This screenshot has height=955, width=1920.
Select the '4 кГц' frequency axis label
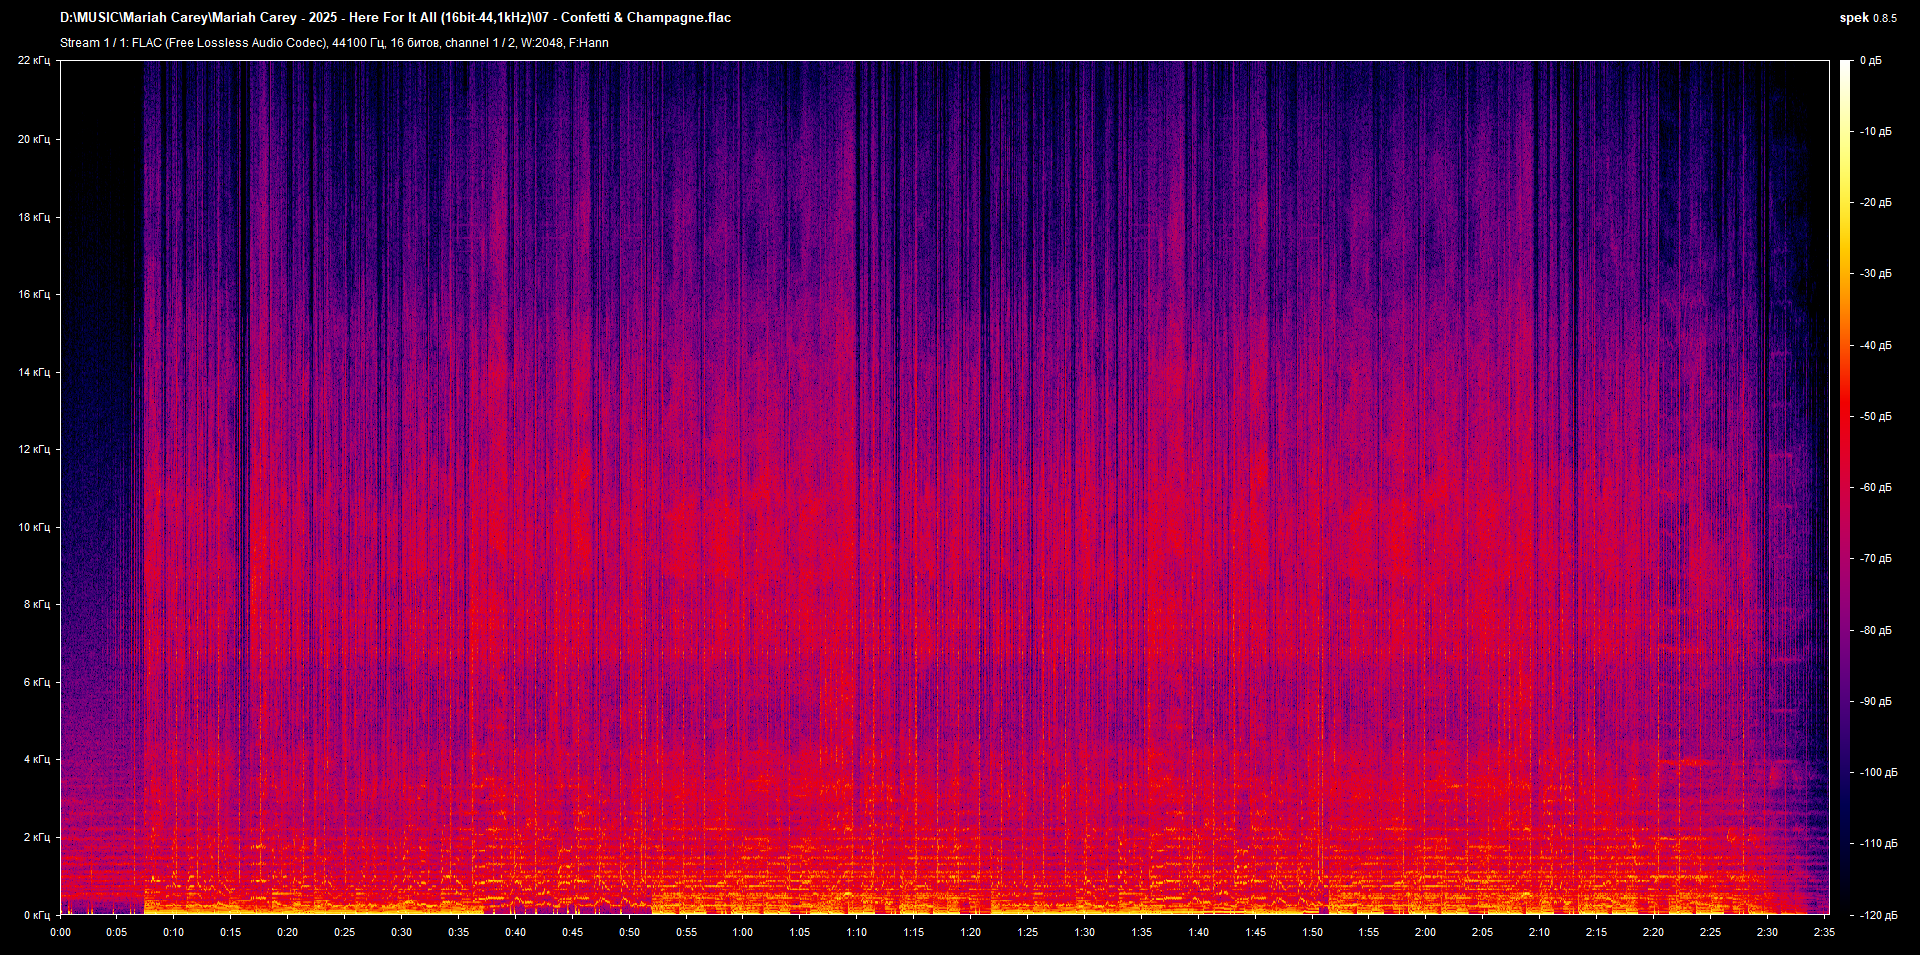coord(37,759)
